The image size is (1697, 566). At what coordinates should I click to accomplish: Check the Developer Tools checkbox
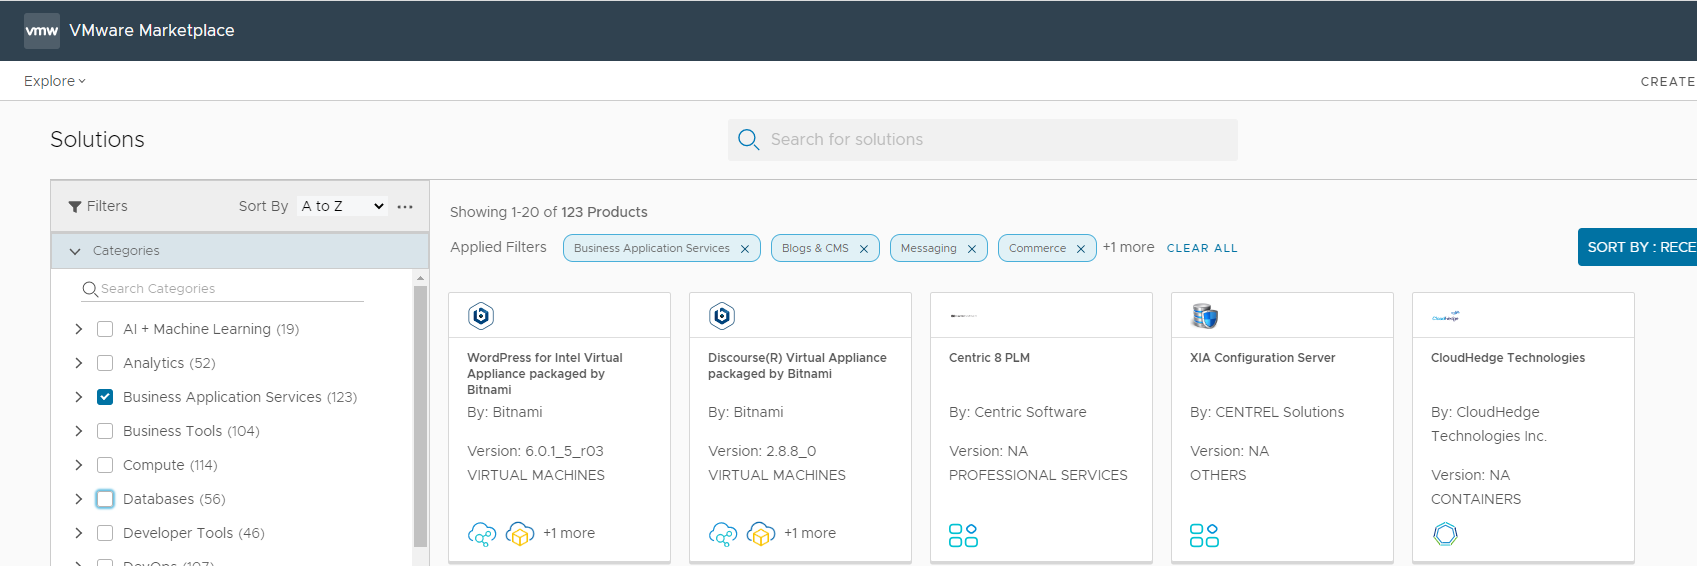point(105,533)
